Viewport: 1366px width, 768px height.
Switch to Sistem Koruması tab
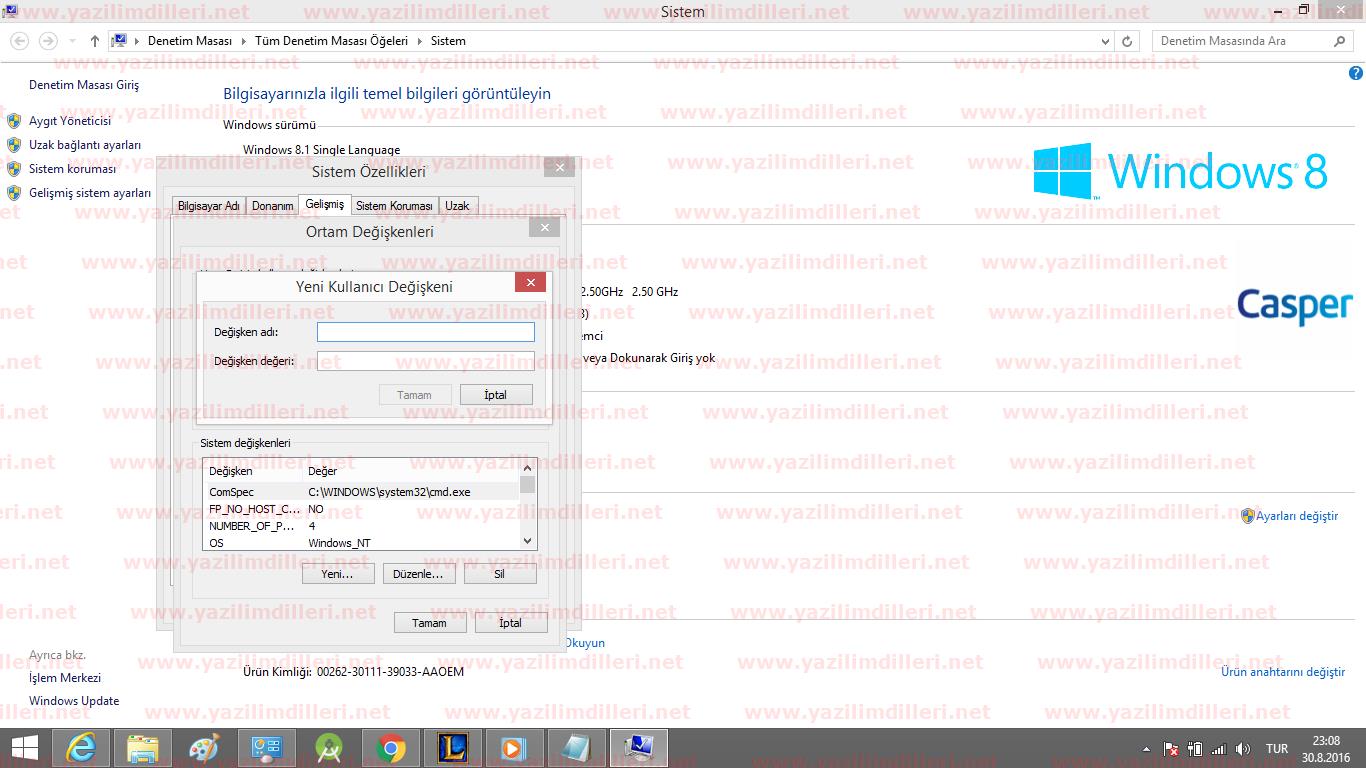pos(394,206)
